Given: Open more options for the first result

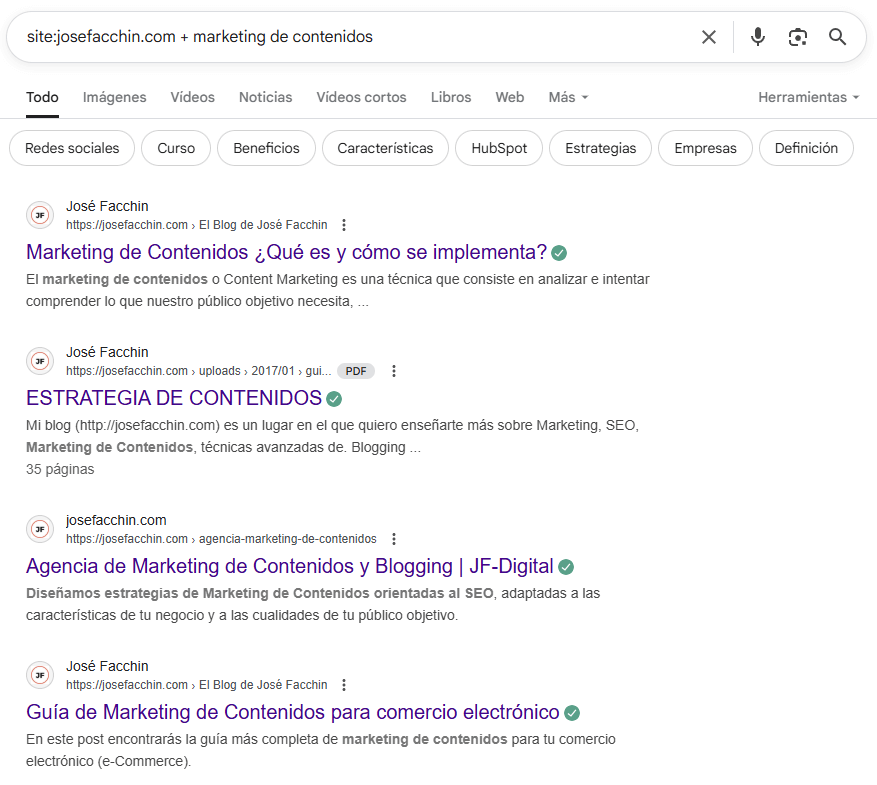Looking at the screenshot, I should coord(344,225).
